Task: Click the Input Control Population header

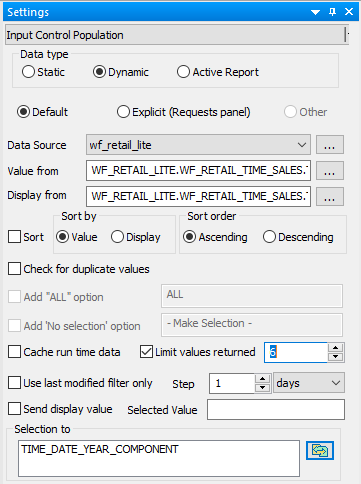Action: 175,35
